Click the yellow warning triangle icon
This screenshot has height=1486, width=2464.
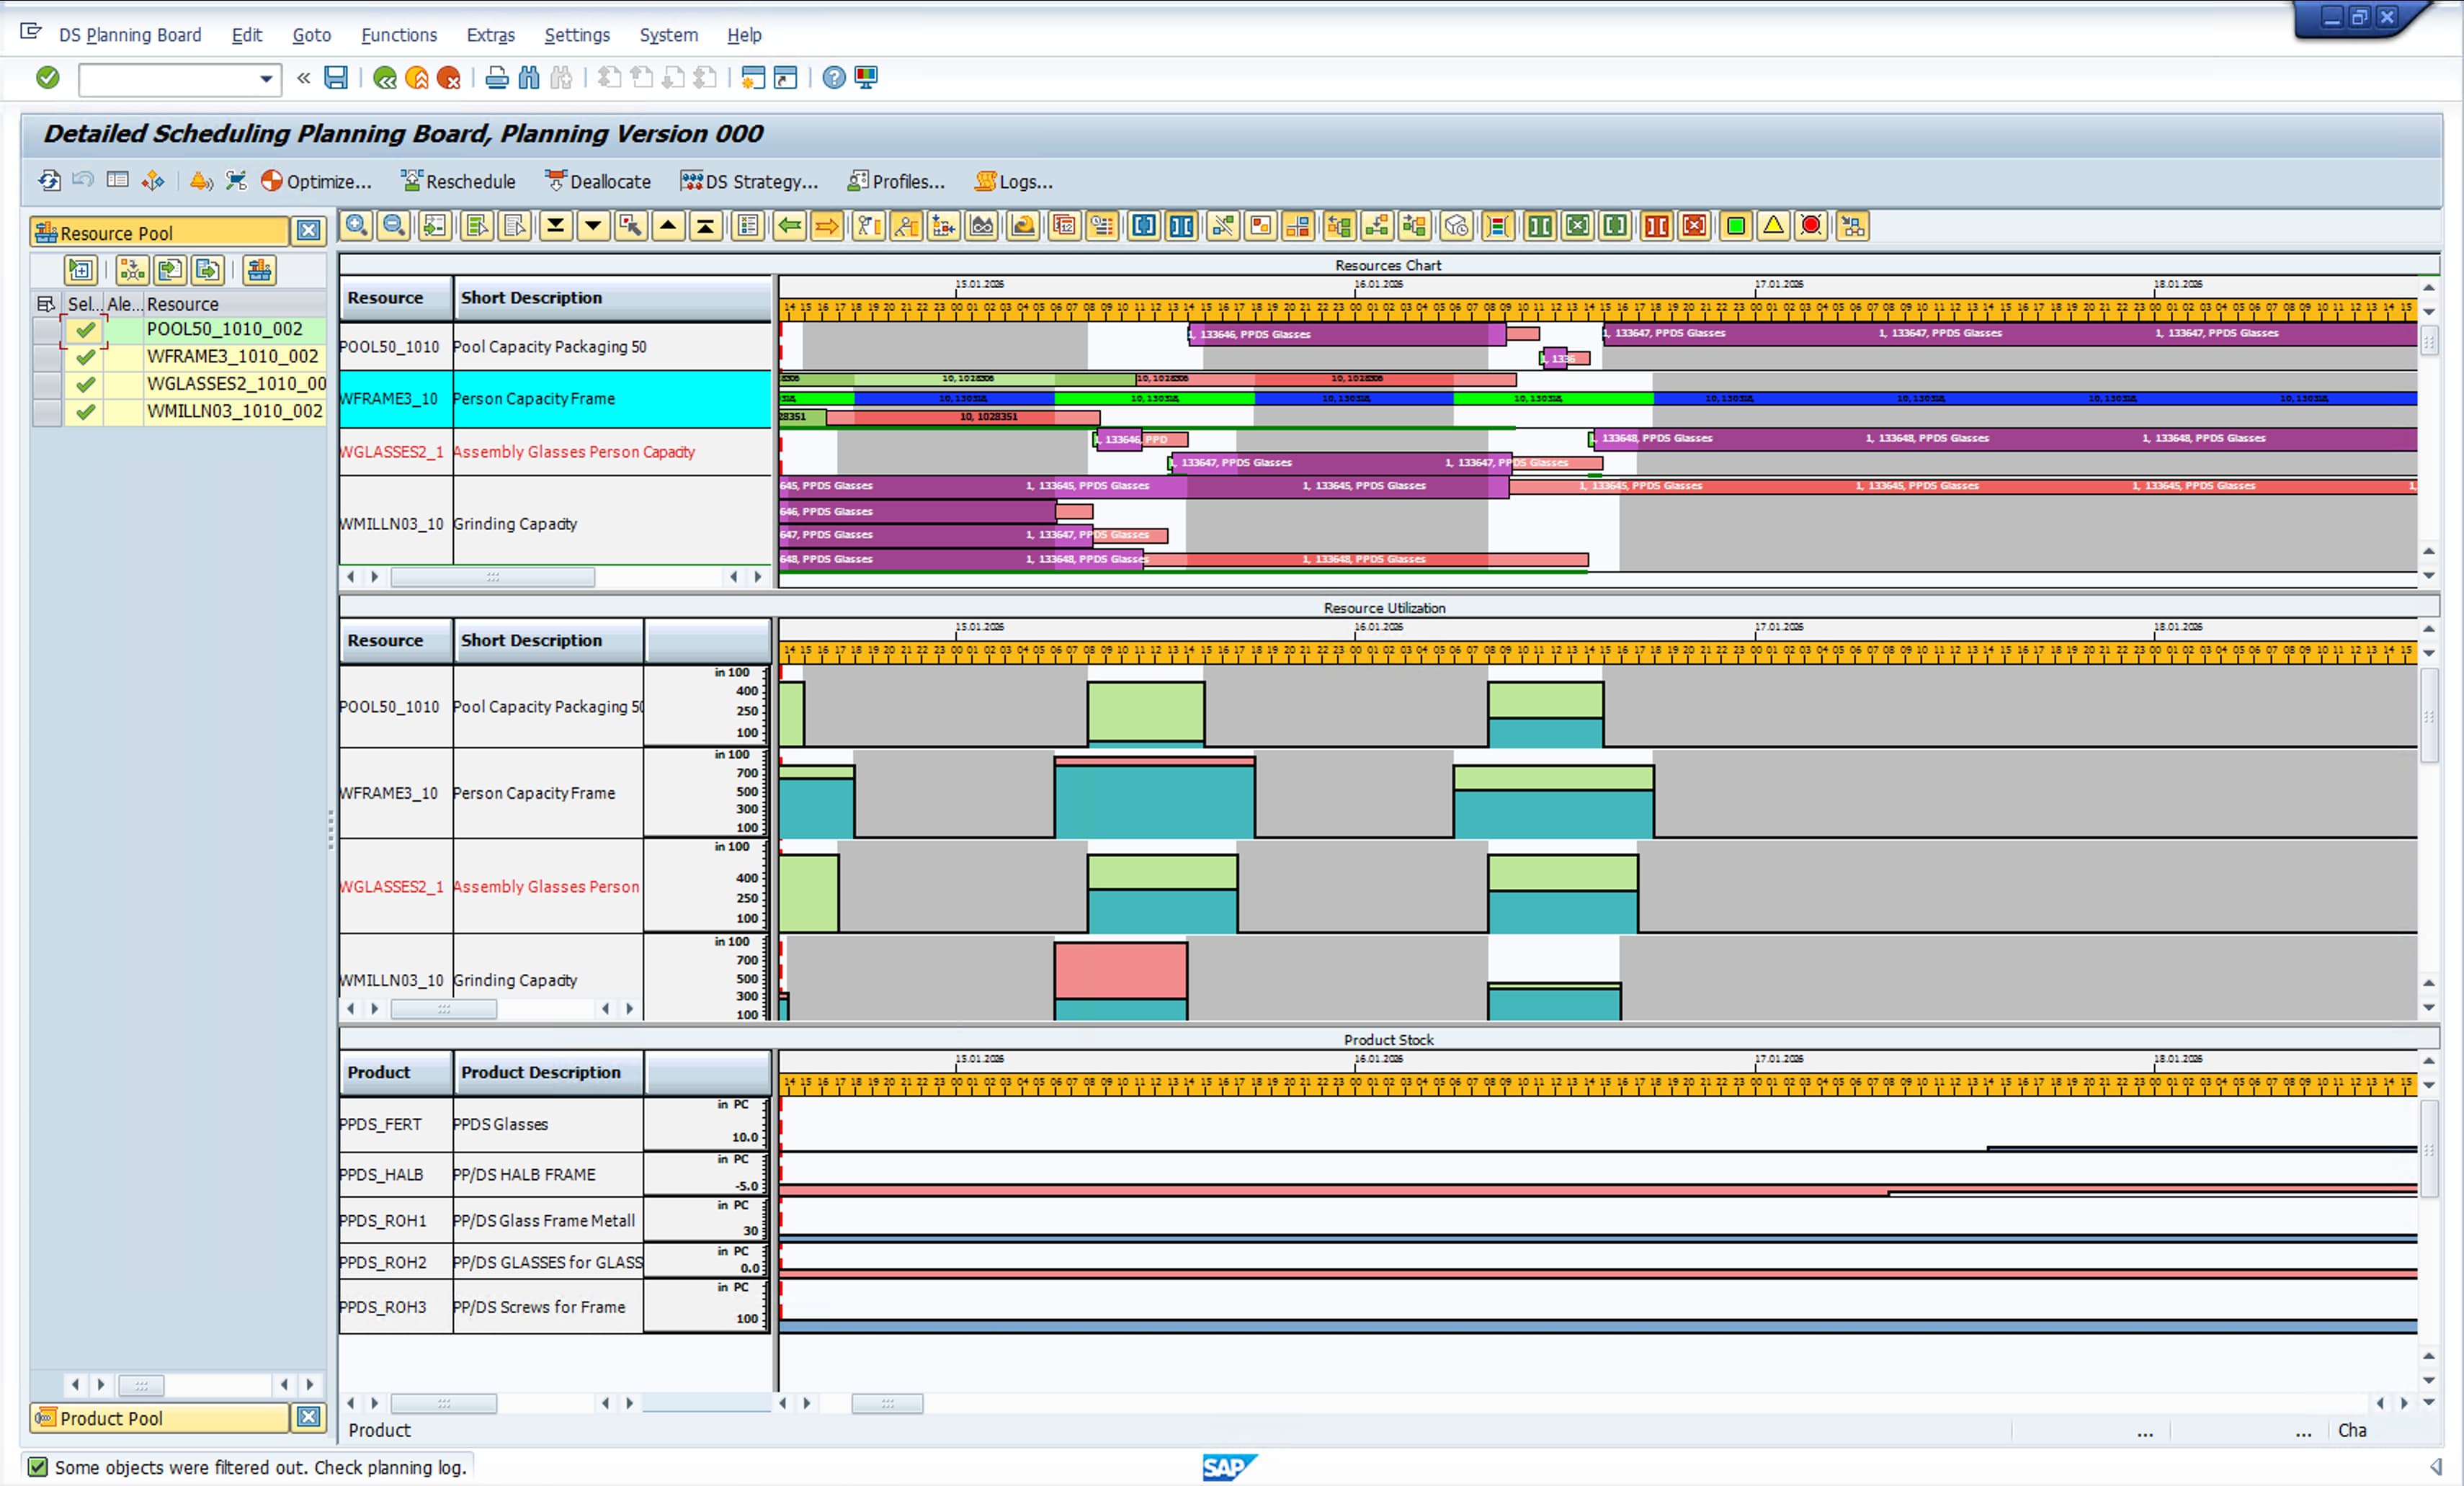1773,226
